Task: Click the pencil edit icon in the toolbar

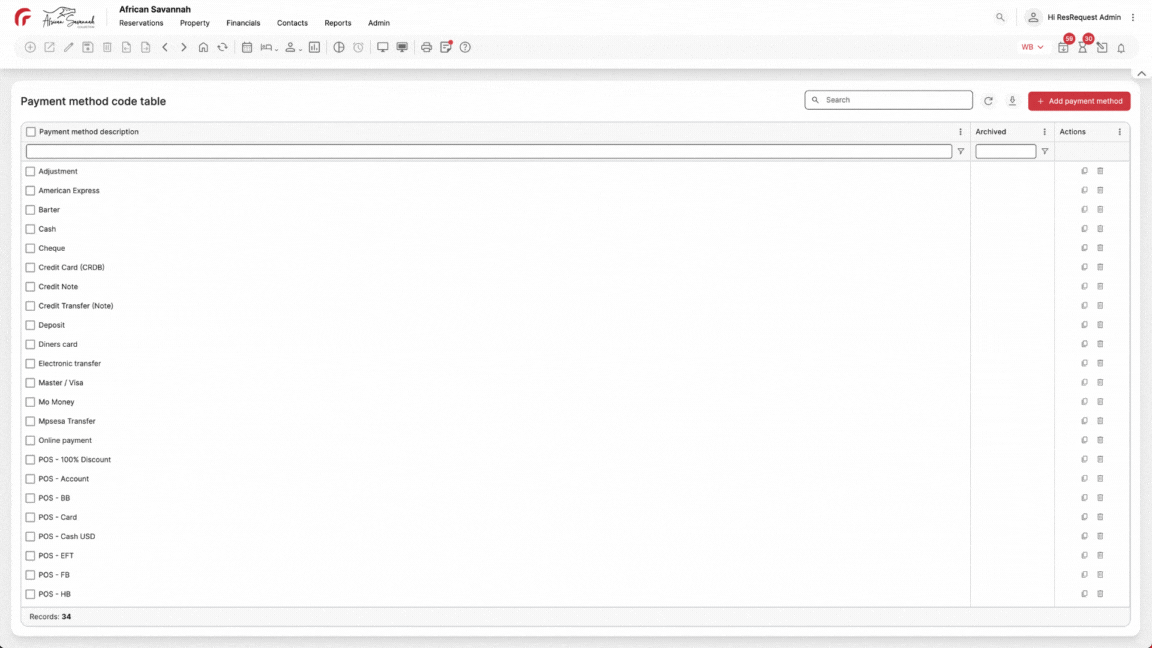Action: (x=68, y=47)
